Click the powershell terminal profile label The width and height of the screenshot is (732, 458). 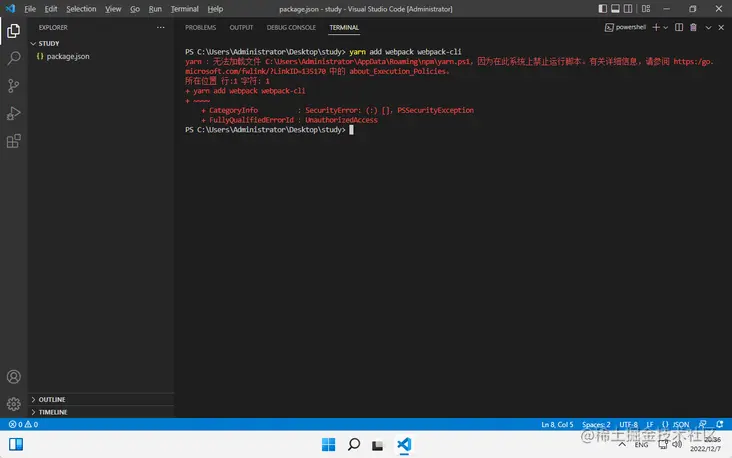coord(626,28)
